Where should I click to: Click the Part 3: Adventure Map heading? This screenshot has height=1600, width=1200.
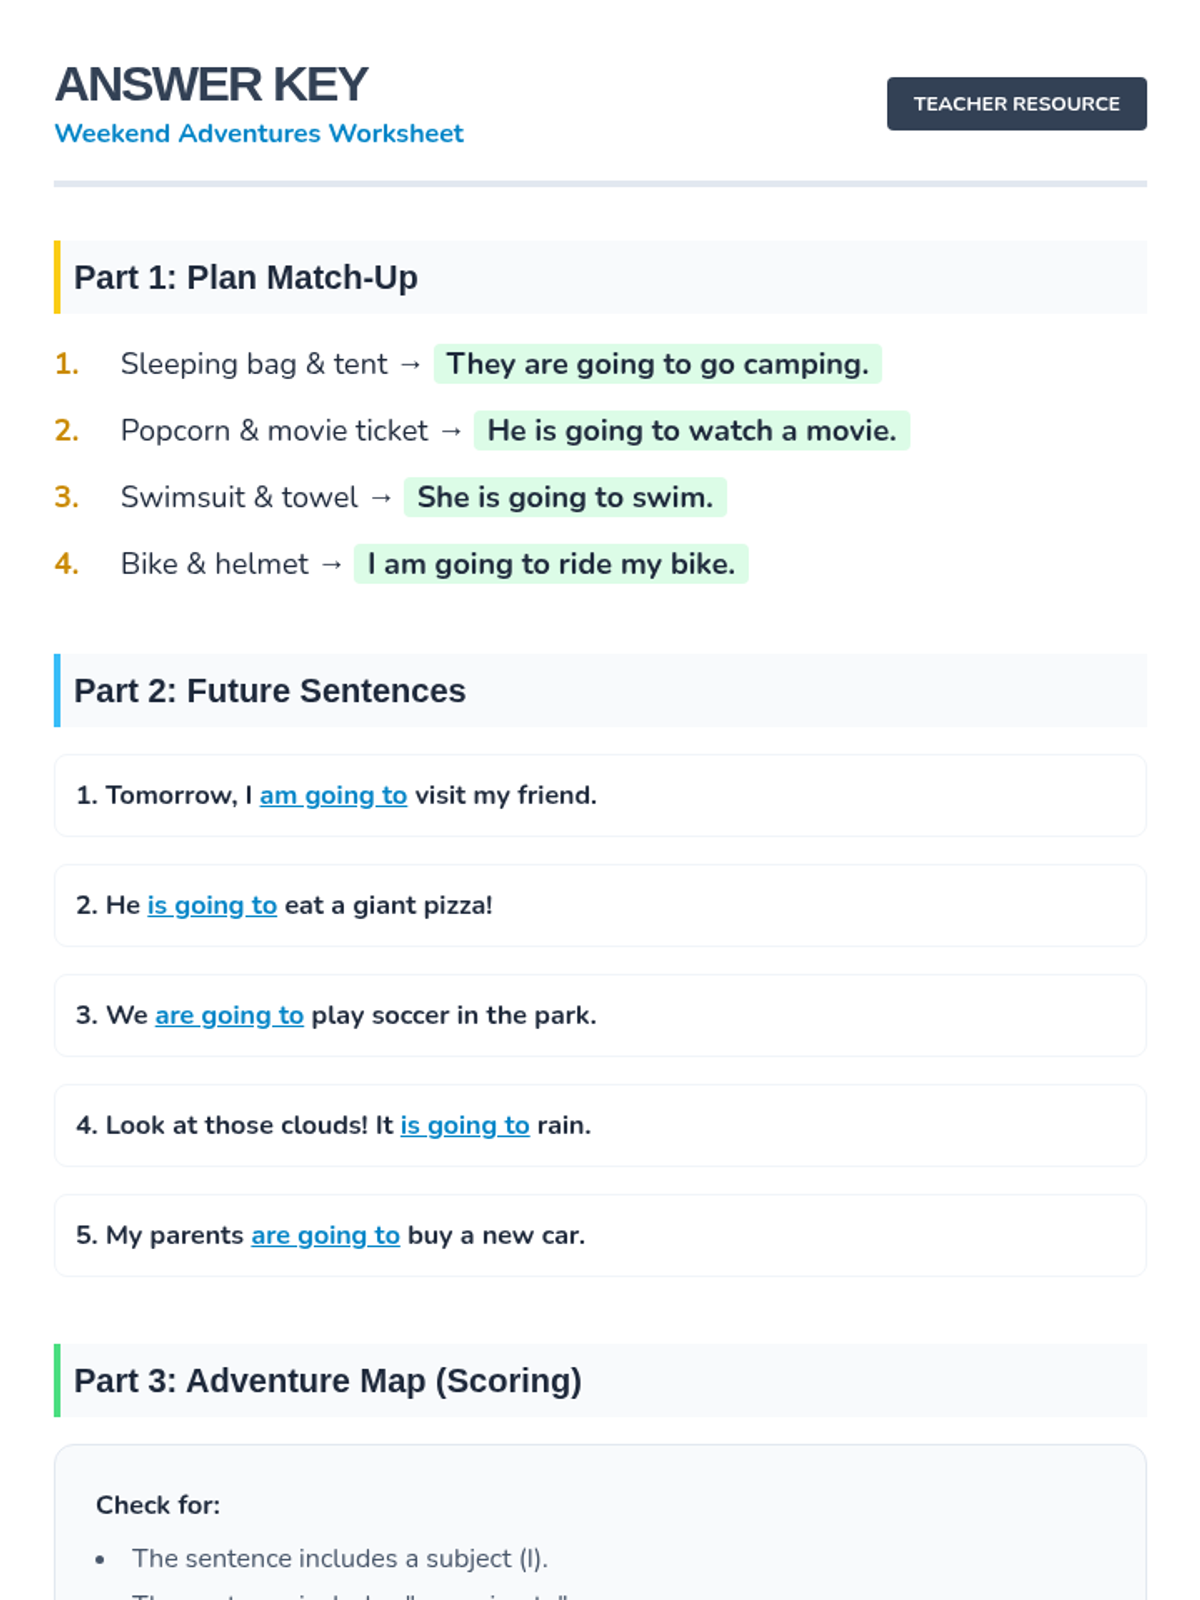[x=328, y=1381]
